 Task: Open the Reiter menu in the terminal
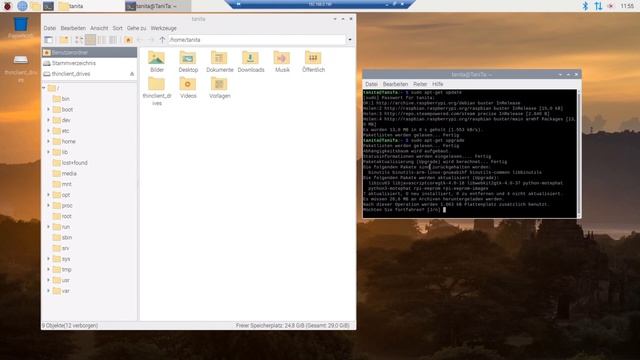420,84
